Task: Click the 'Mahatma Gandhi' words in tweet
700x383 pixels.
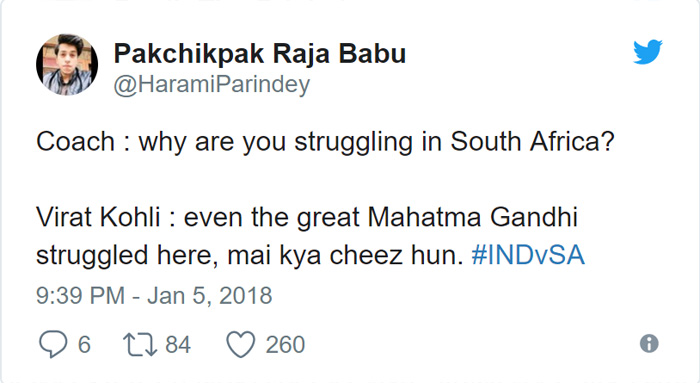Action: (473, 218)
